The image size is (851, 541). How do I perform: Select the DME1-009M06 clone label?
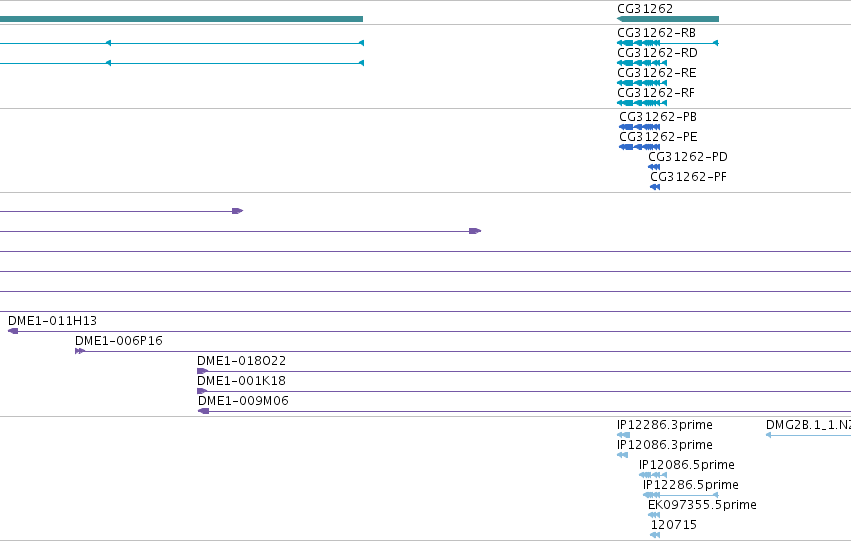[x=243, y=401]
